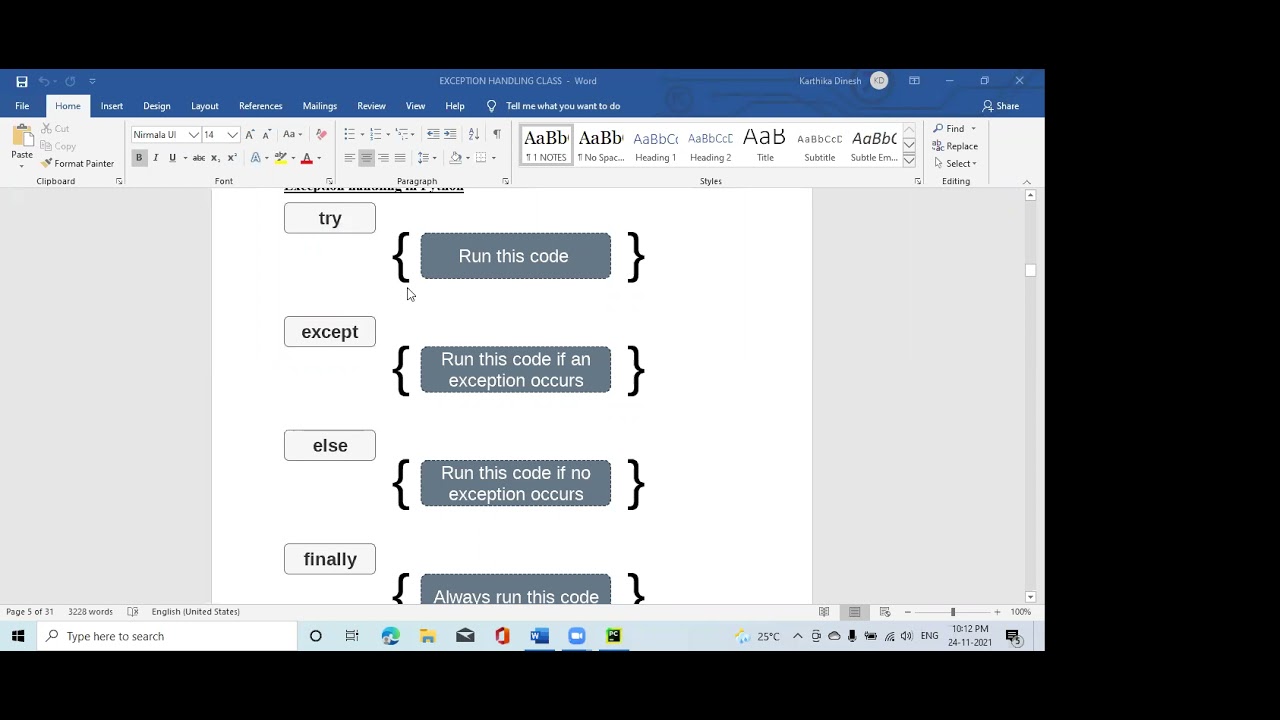The width and height of the screenshot is (1280, 720).
Task: Switch to Read Mode view
Action: [824, 612]
